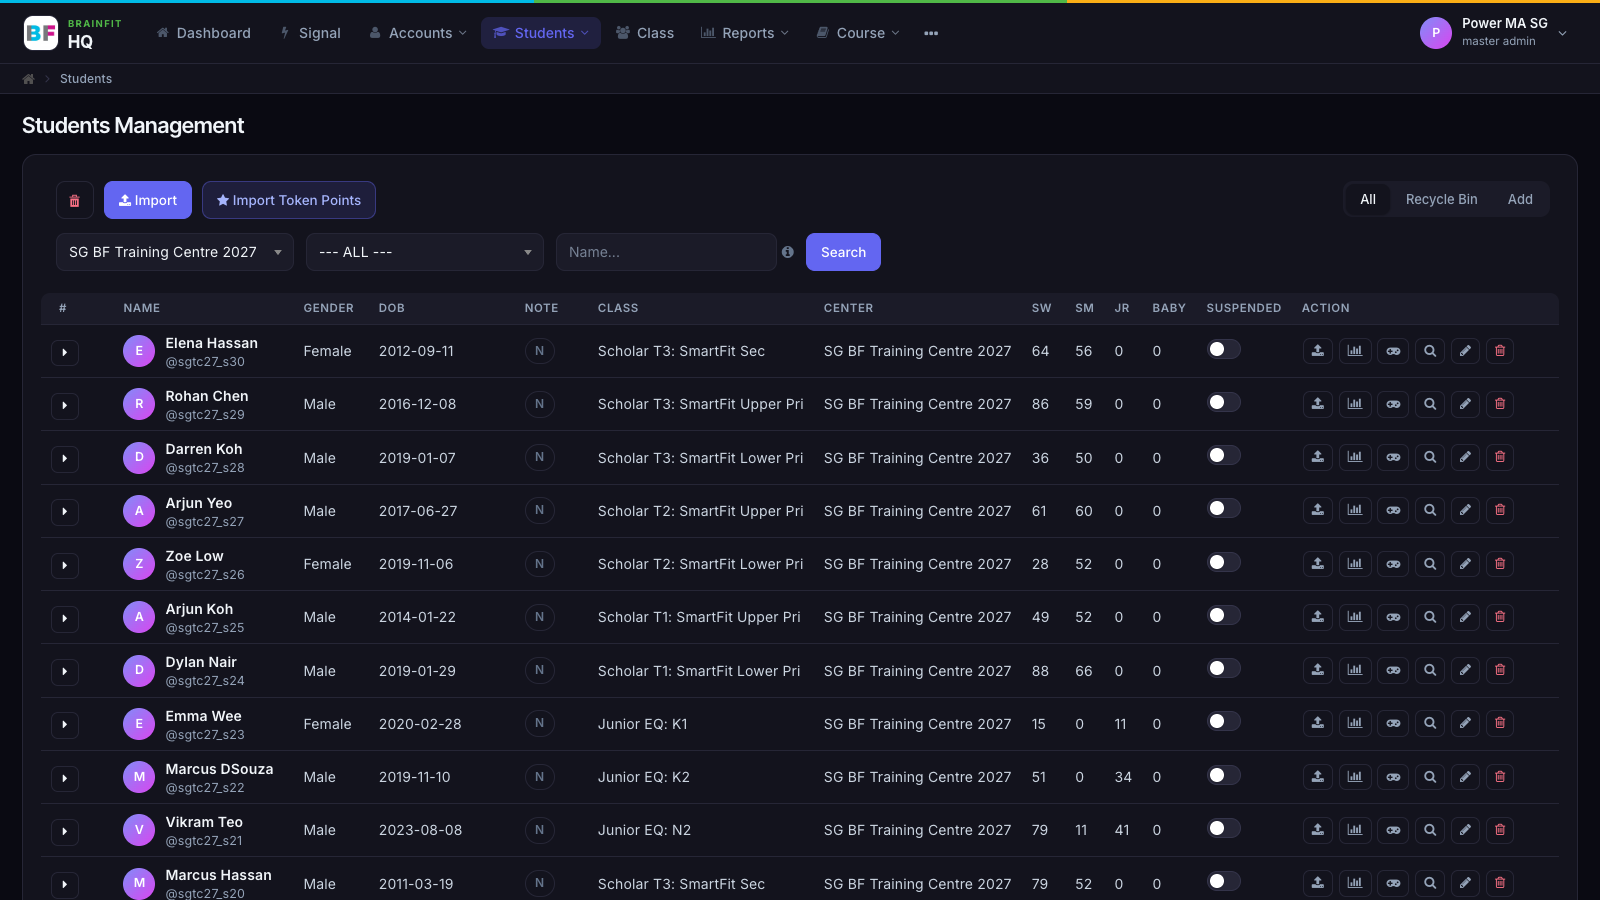
Task: Open the Reports menu
Action: [x=745, y=33]
